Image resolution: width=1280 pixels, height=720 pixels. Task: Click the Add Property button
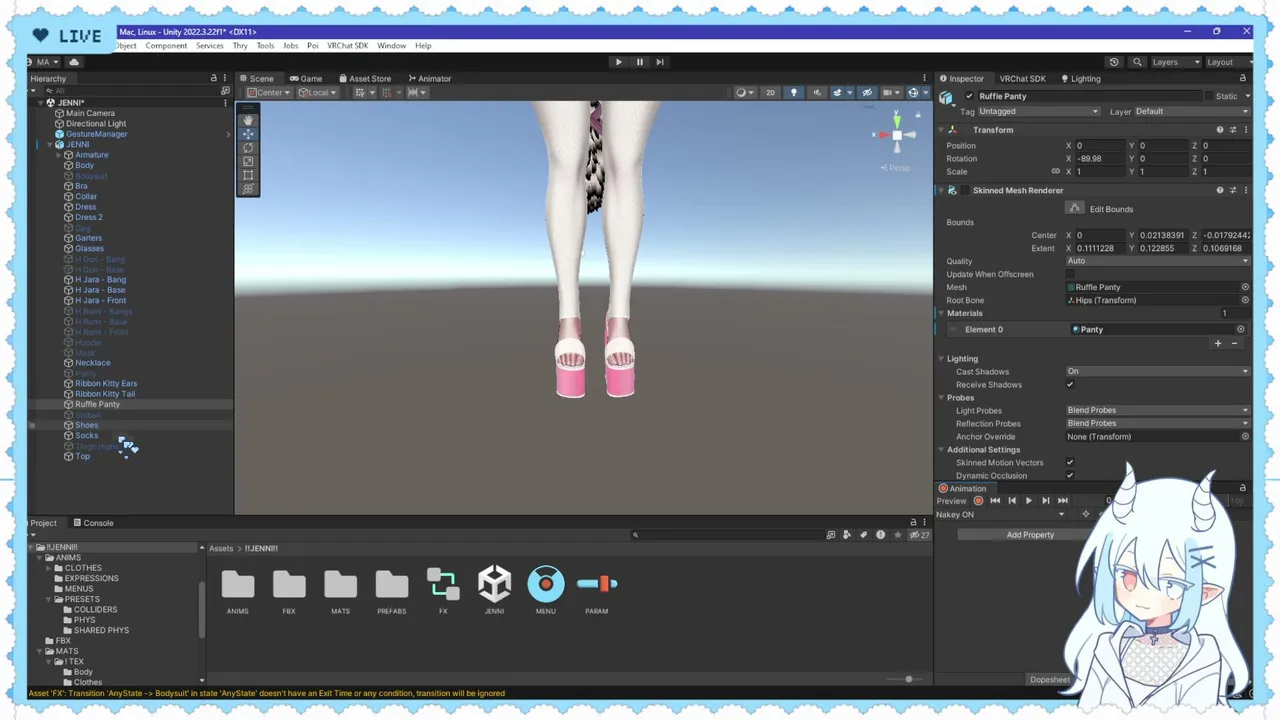point(1030,535)
